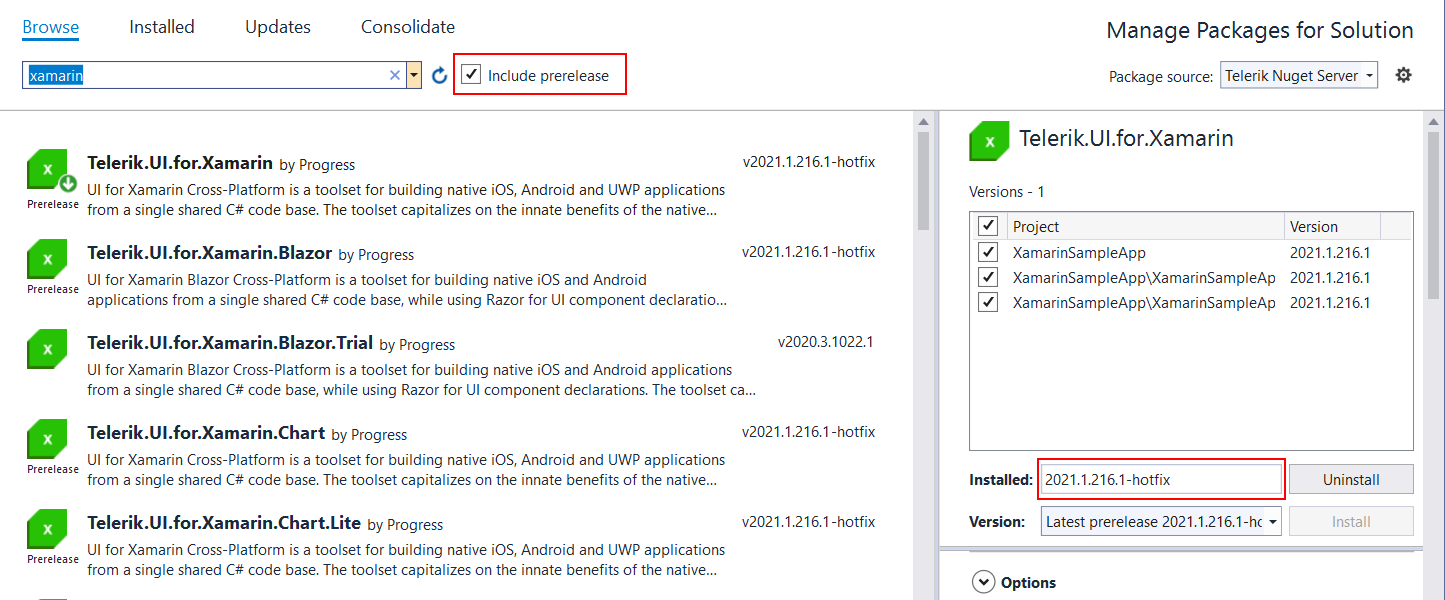
Task: Switch to the Consolidate tab
Action: coord(408,27)
